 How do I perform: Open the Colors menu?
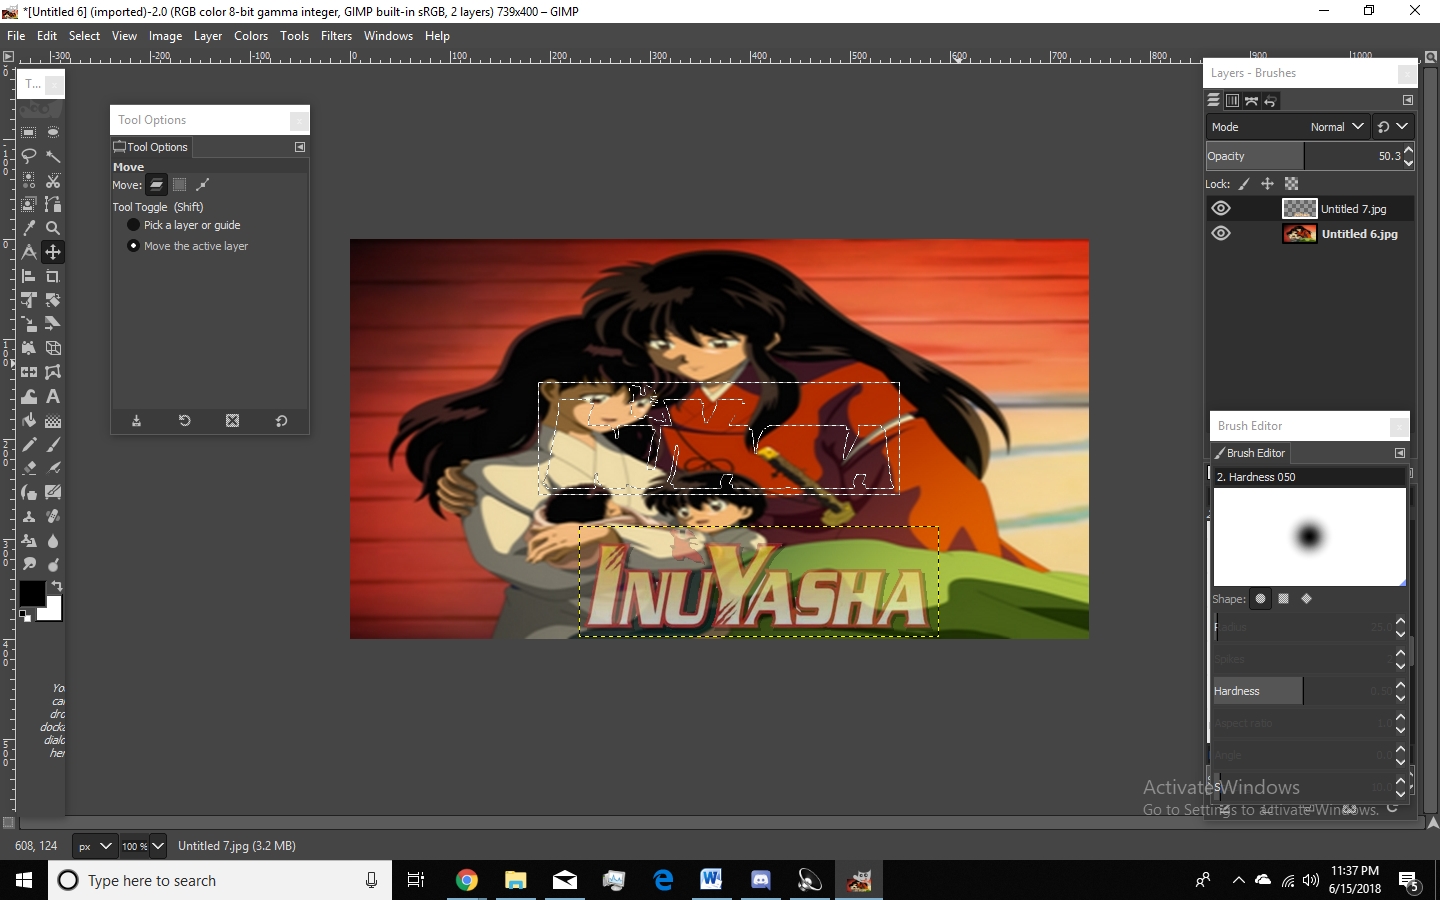point(251,35)
